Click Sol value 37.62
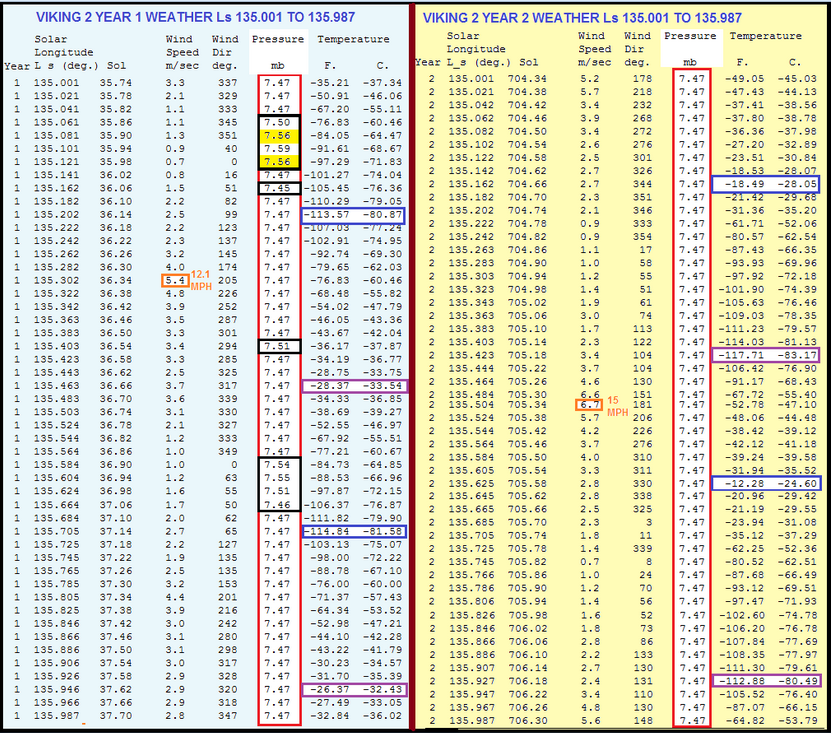Image resolution: width=831 pixels, height=733 pixels. pyautogui.click(x=116, y=690)
